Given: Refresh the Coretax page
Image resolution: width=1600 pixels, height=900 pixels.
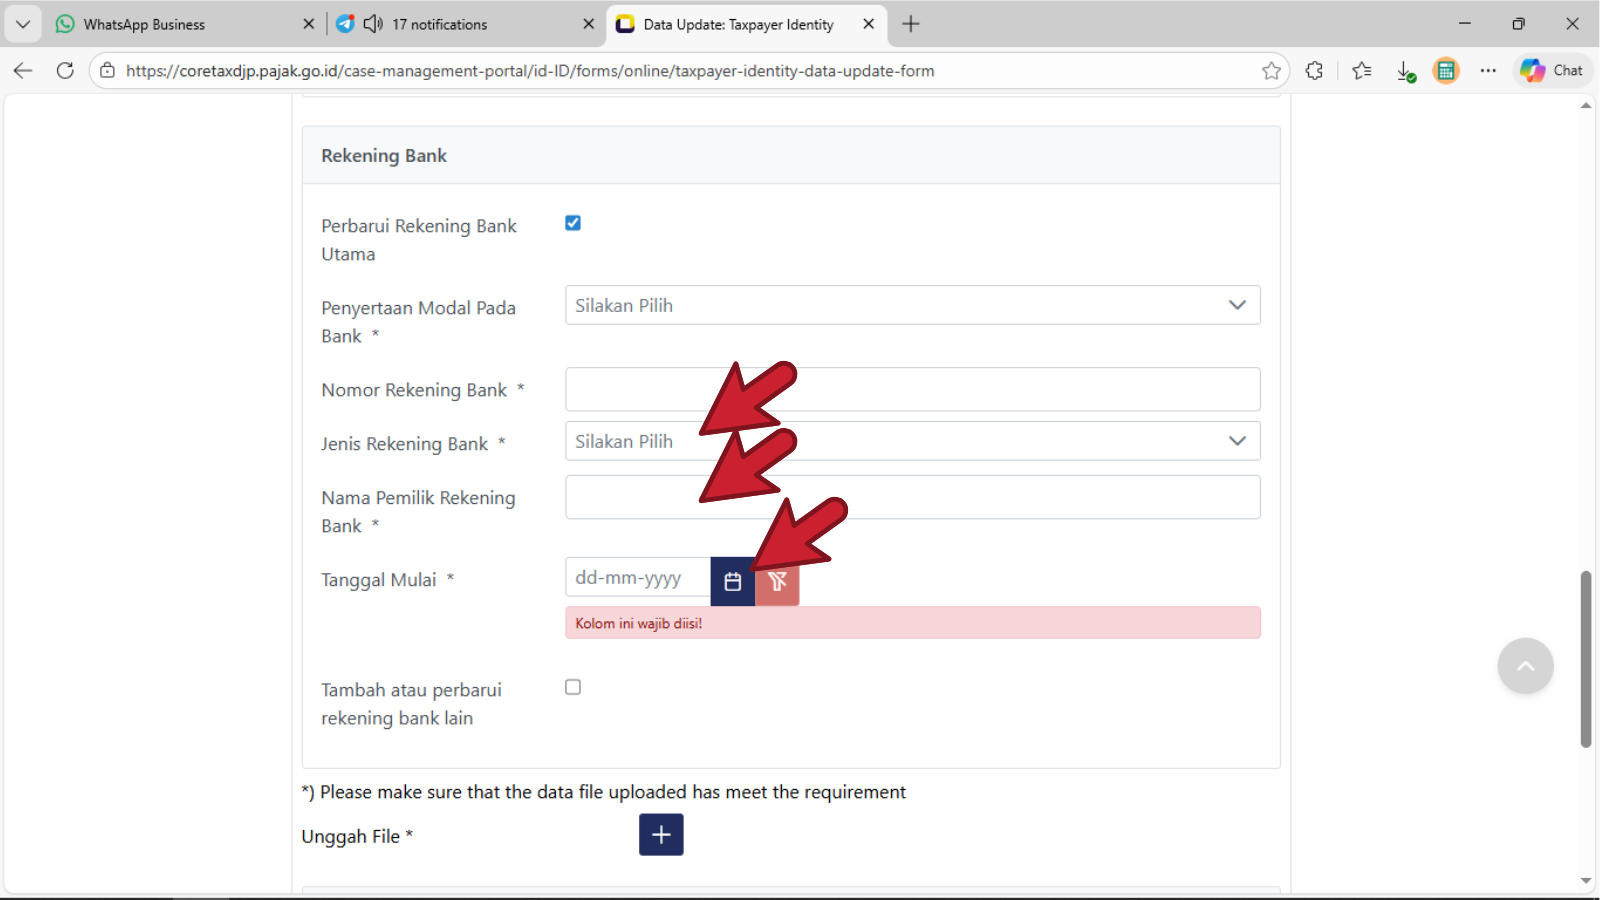Looking at the screenshot, I should point(65,71).
